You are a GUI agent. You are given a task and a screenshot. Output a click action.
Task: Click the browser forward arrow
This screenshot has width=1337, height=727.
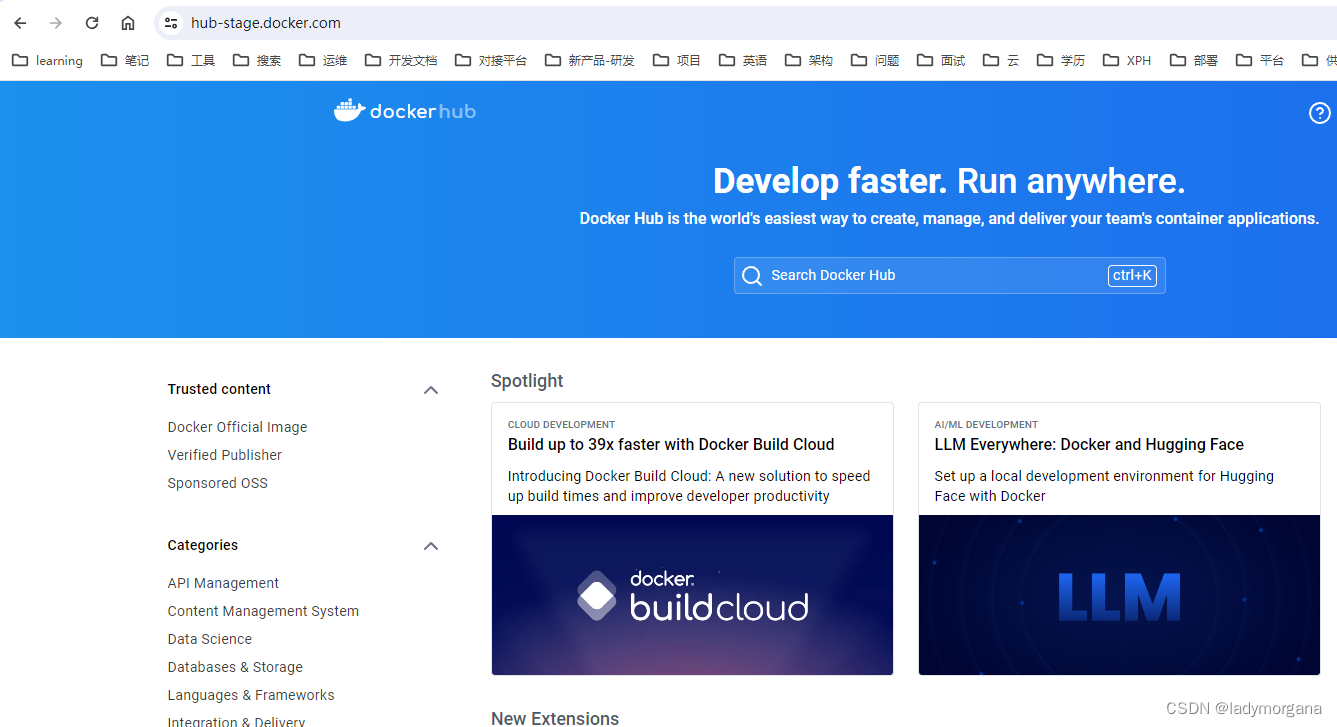[x=56, y=23]
